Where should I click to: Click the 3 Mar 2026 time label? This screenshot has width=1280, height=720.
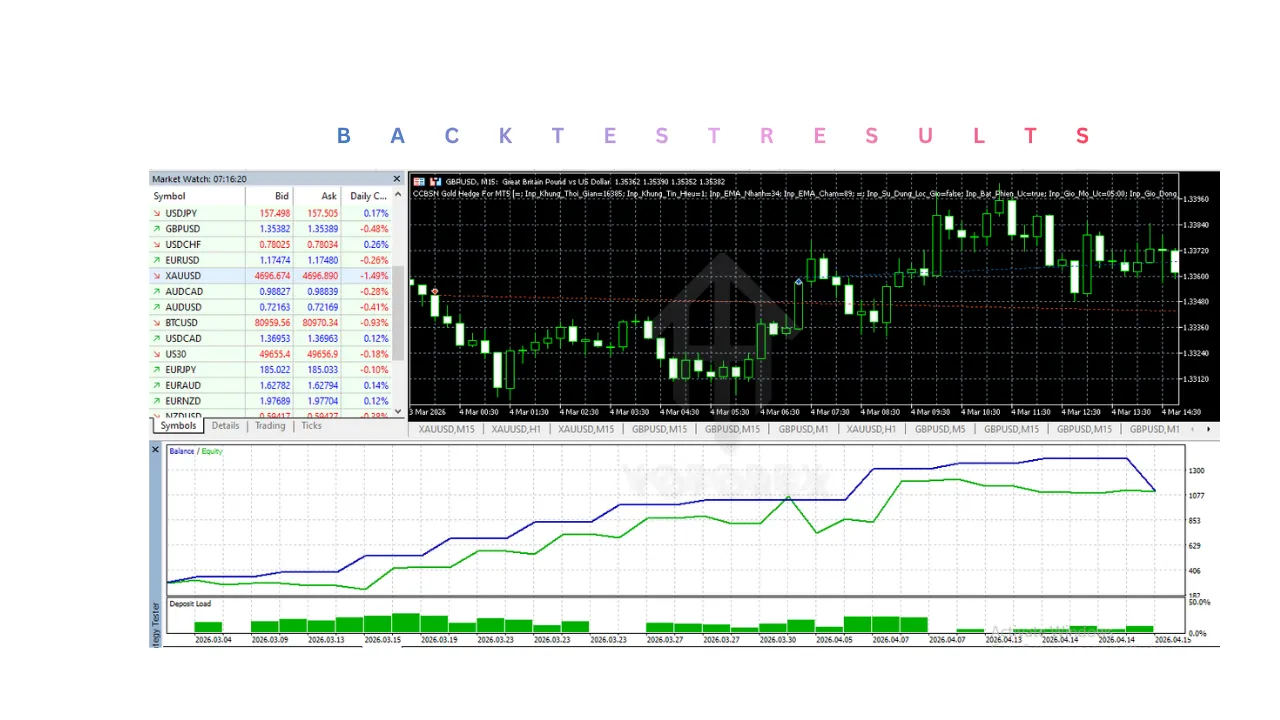(x=429, y=412)
